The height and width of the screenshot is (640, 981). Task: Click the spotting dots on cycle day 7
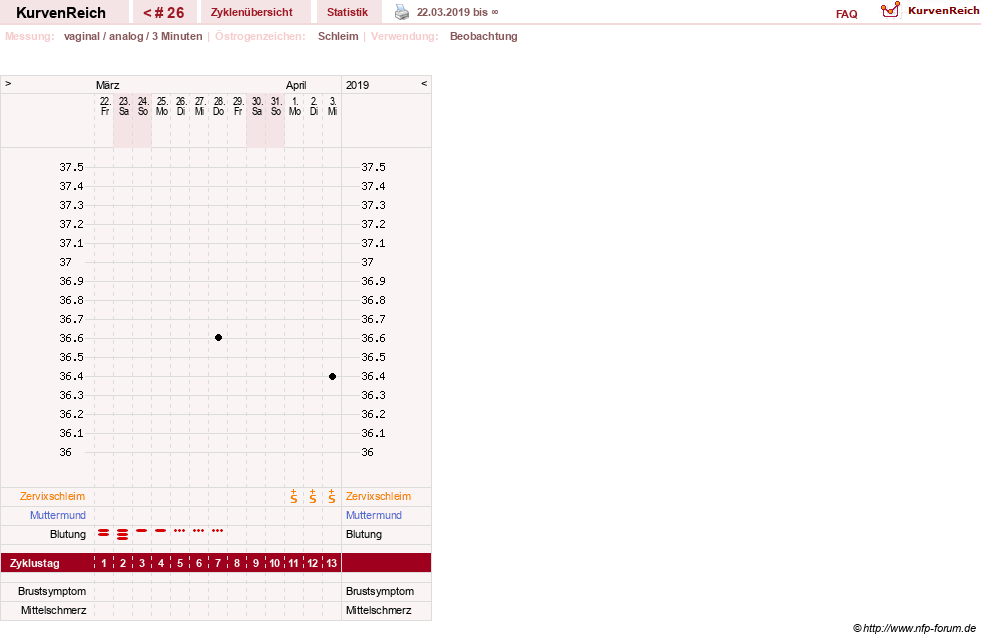[217, 531]
